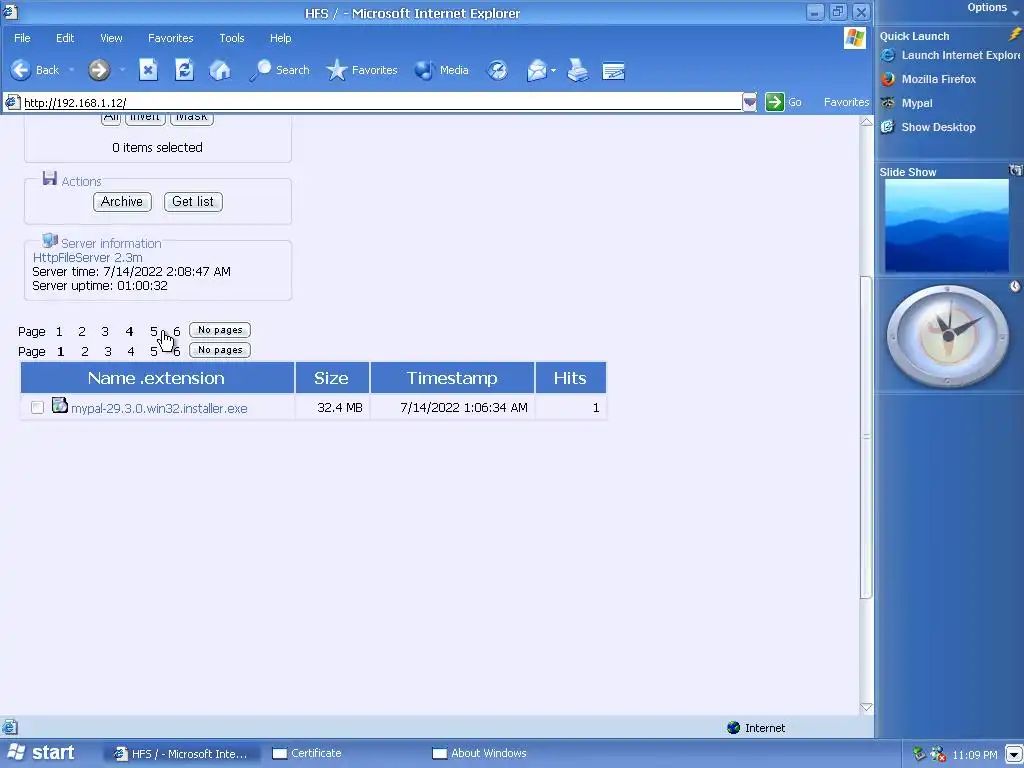The image size is (1024, 768).
Task: Click the scroll down arrow of page
Action: pos(867,707)
